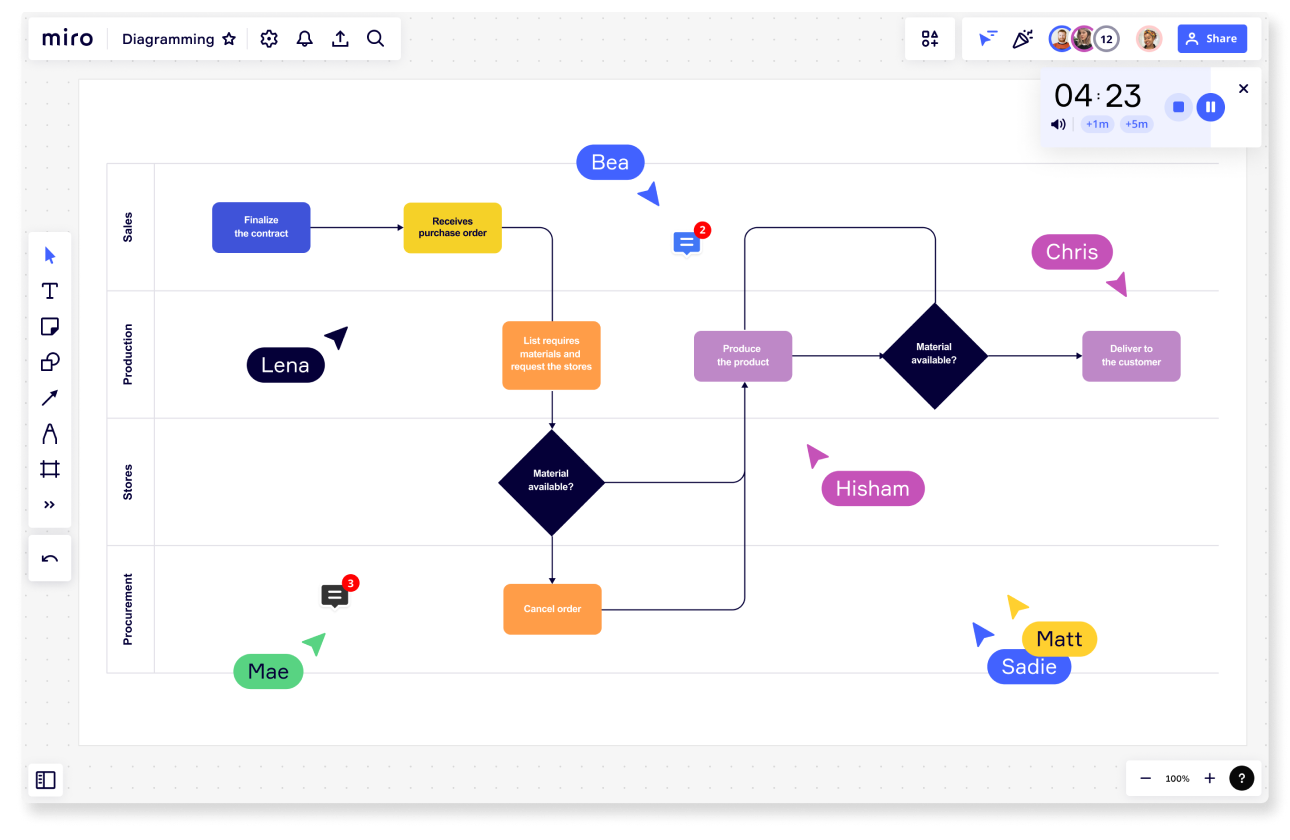Screen dimensions: 1290x840
Task: Open the Miro main menu
Action: click(x=66, y=38)
